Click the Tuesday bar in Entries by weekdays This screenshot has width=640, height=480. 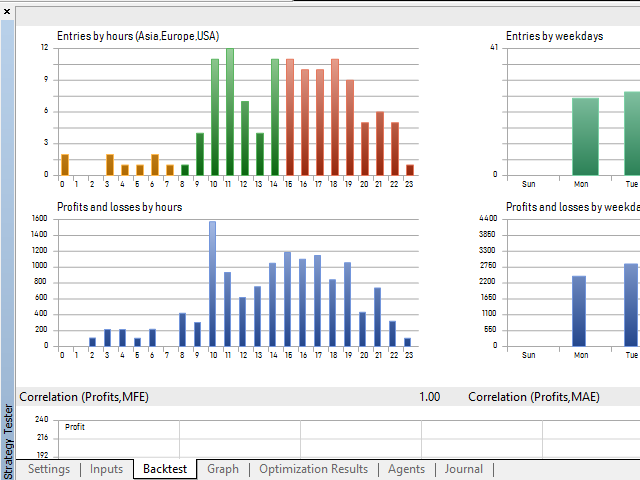tap(631, 133)
